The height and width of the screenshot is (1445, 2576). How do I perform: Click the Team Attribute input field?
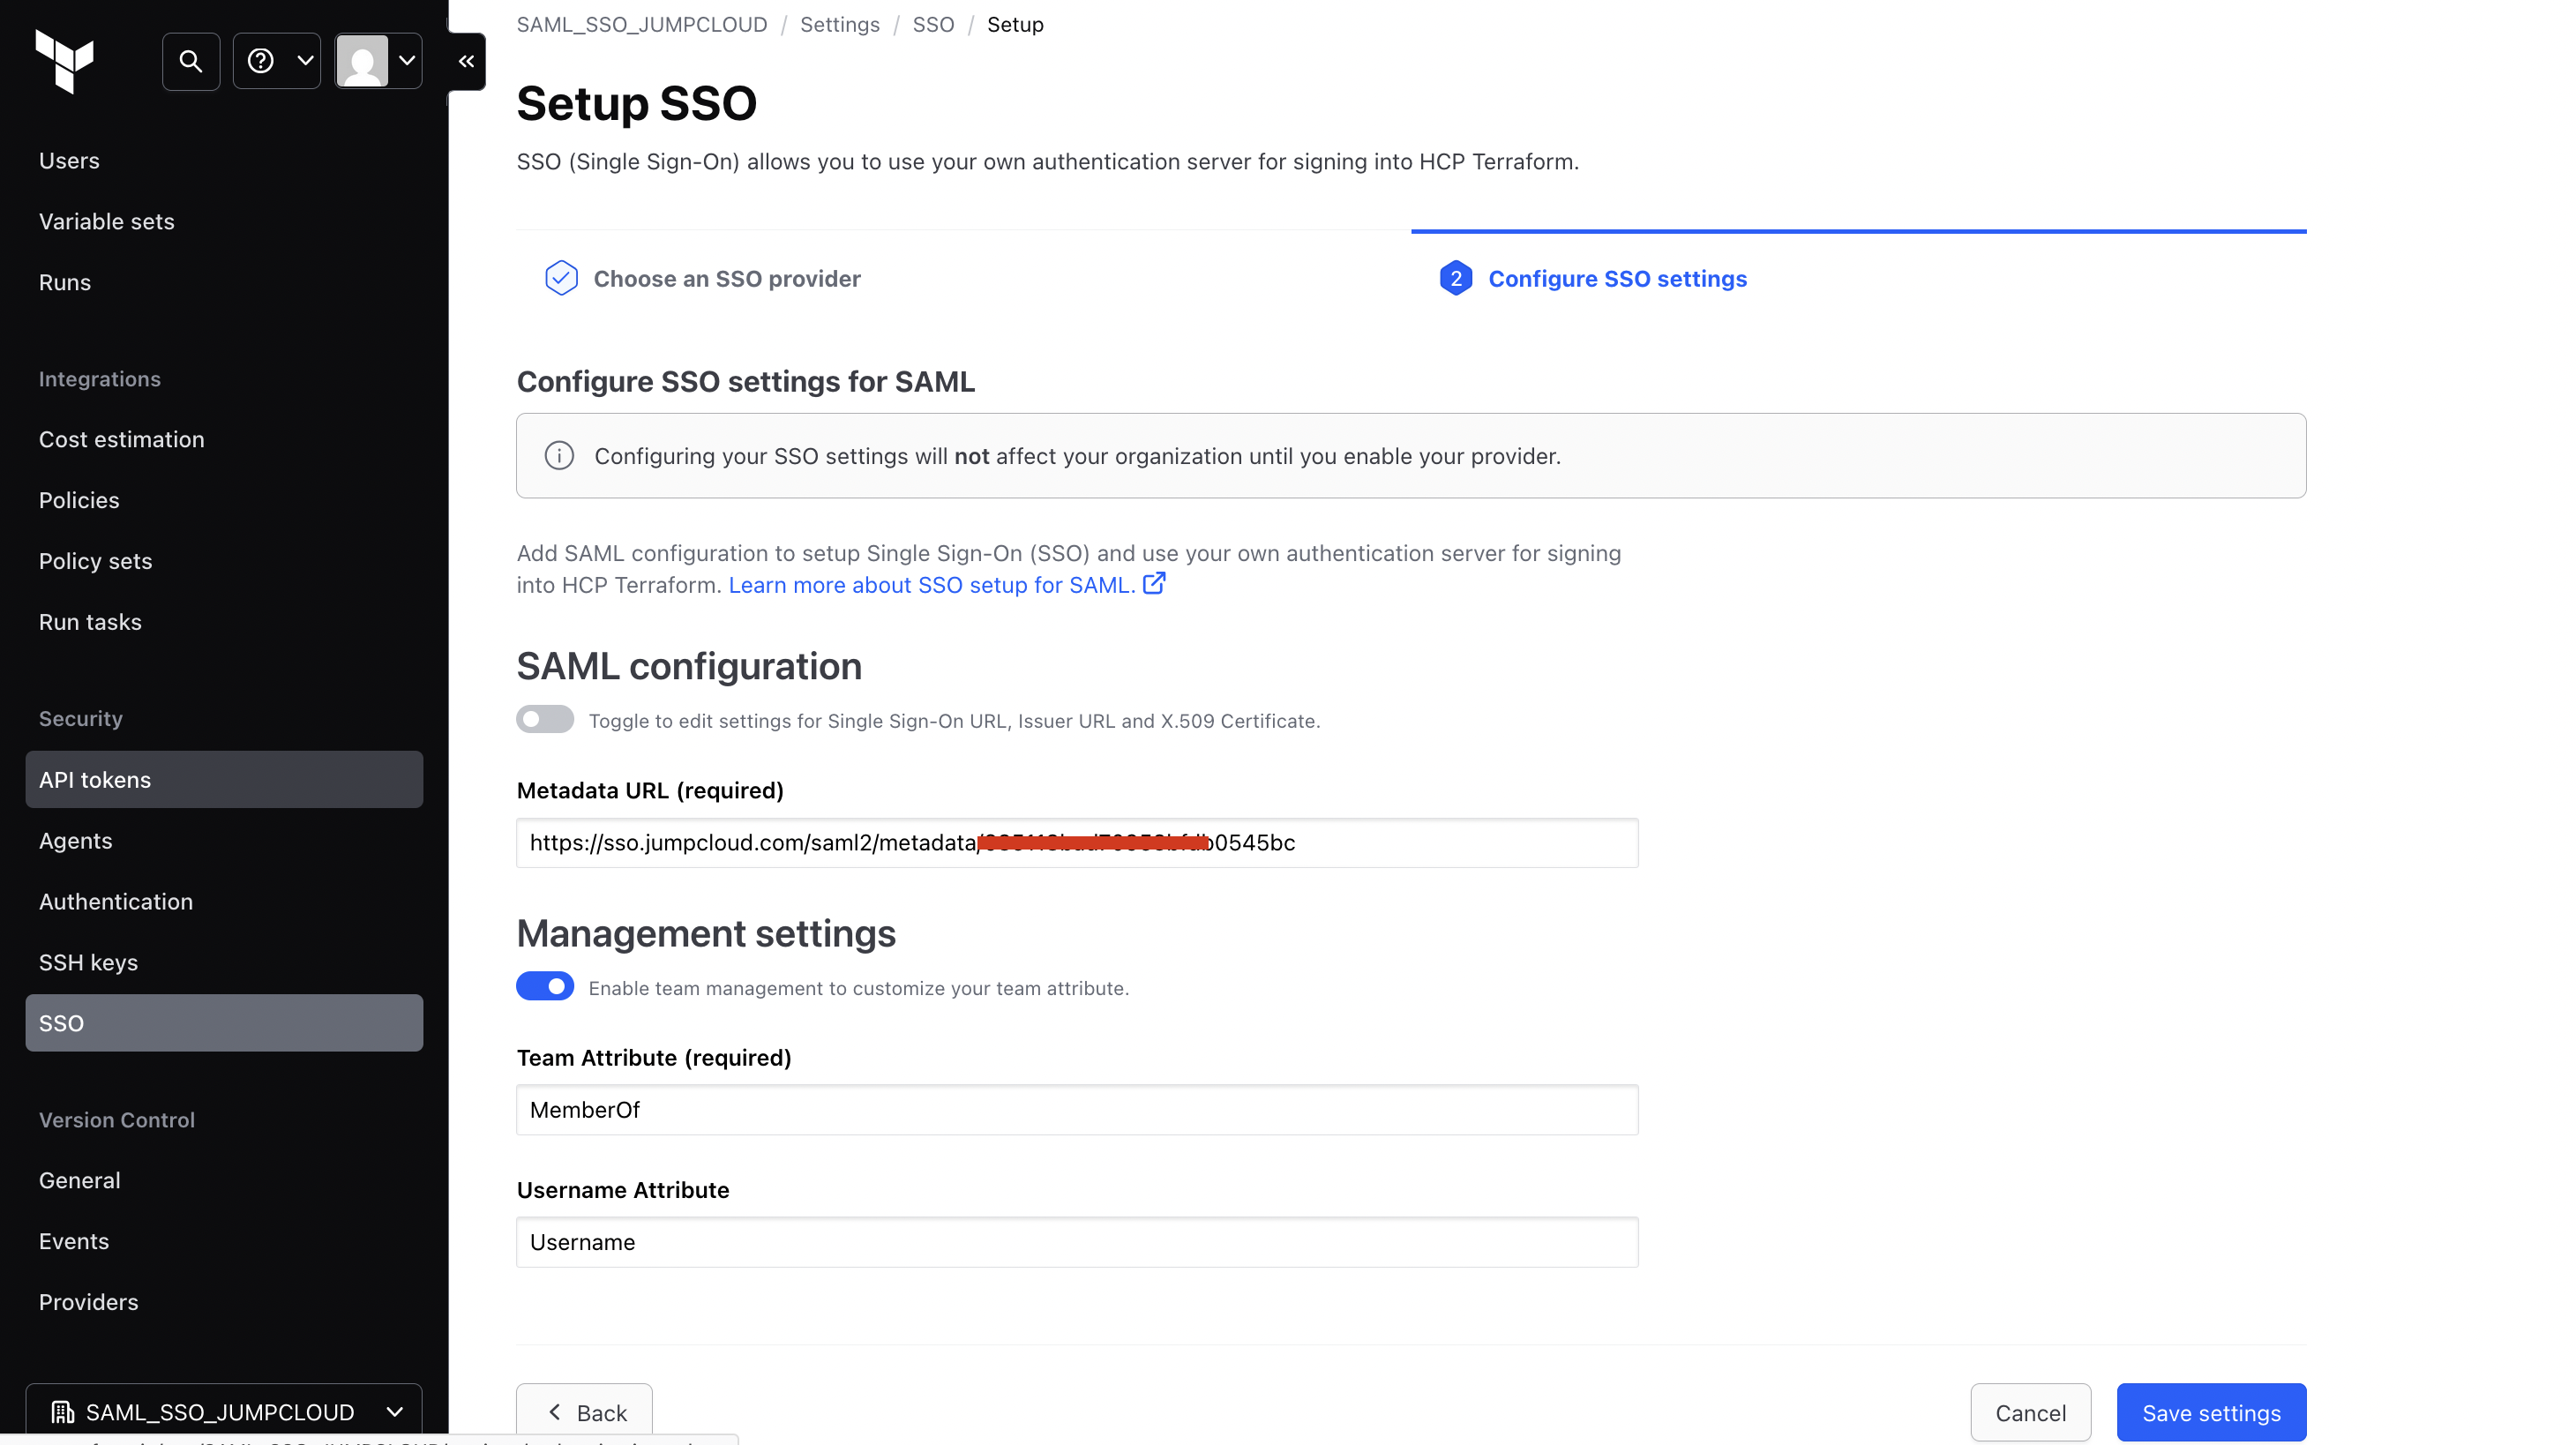click(1077, 1110)
